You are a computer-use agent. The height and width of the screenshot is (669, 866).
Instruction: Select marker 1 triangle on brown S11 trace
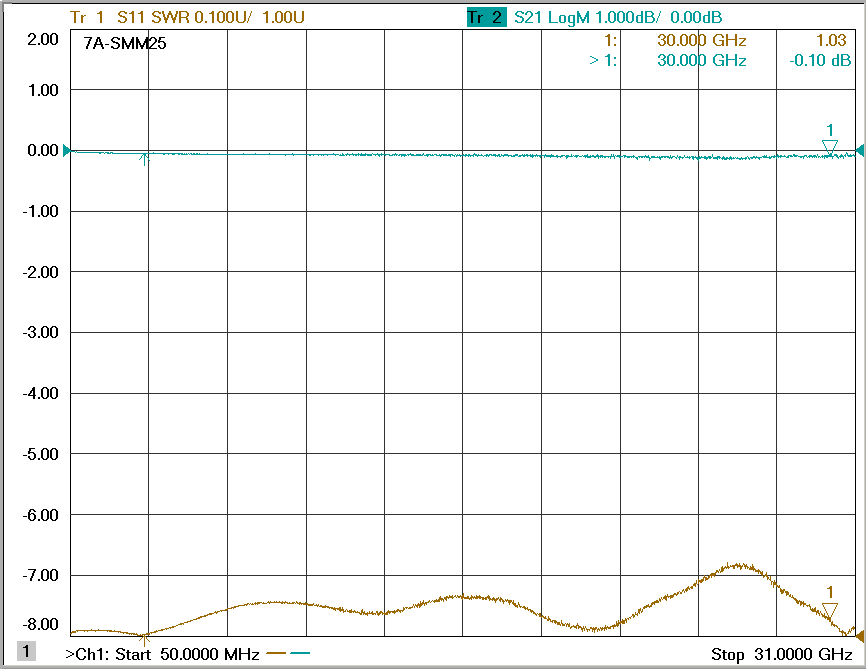pos(829,610)
